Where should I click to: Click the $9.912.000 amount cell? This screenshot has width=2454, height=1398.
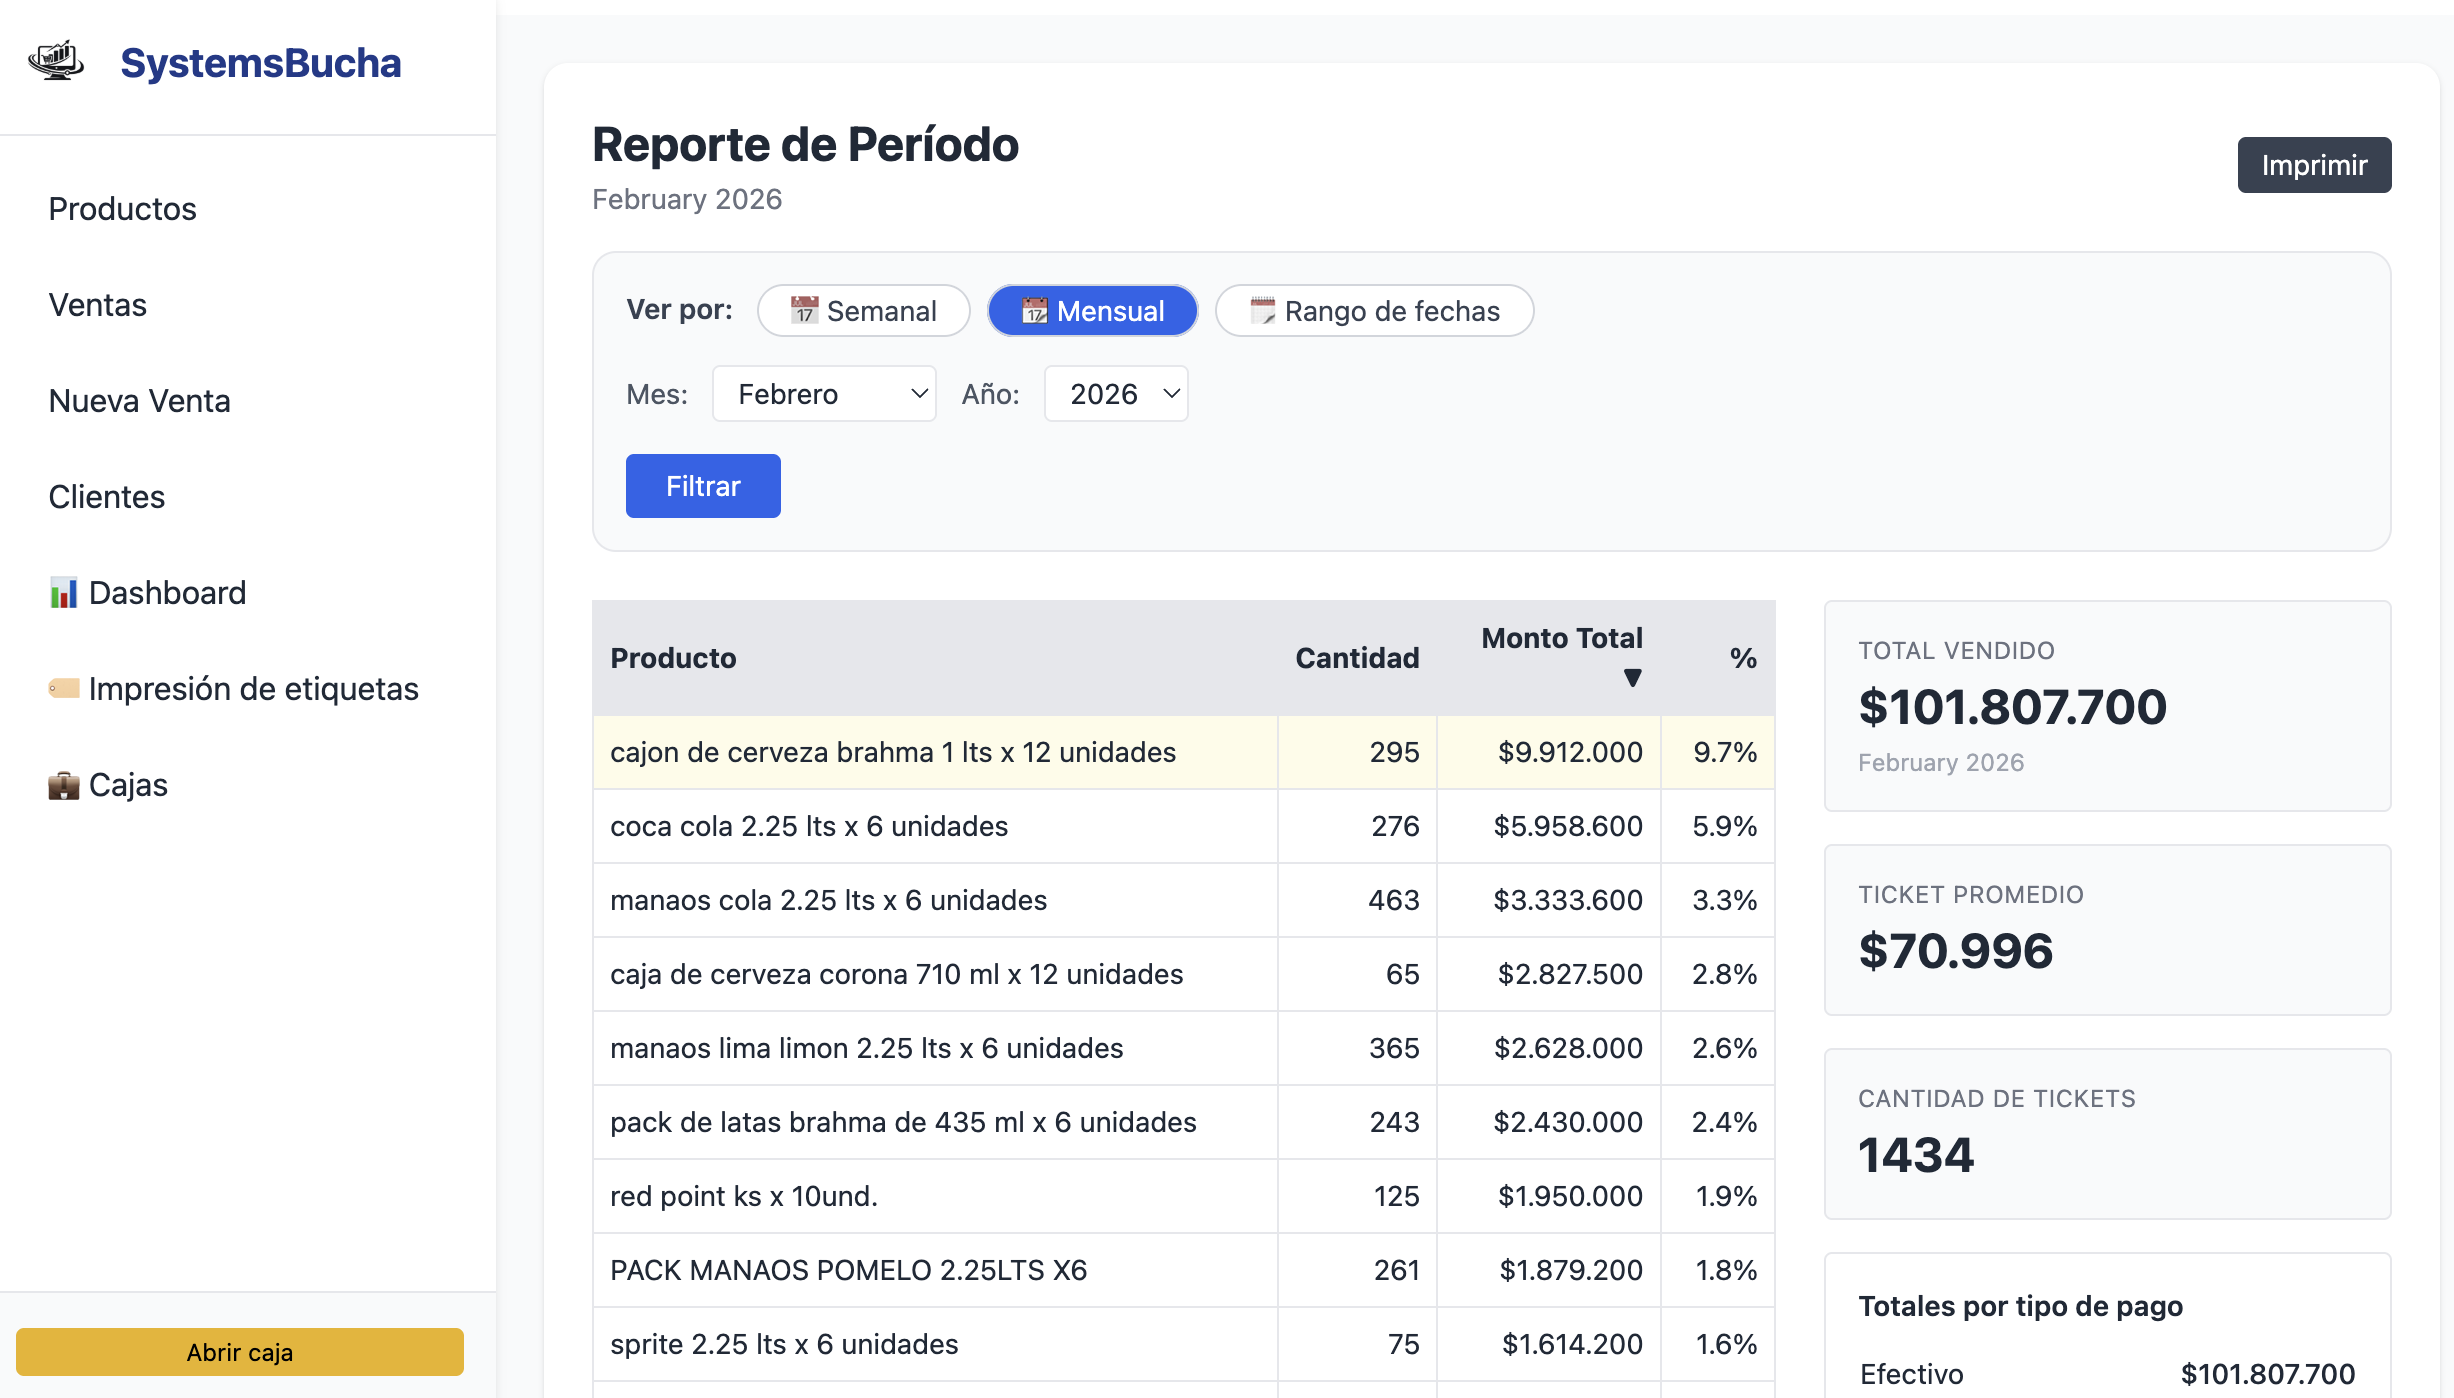[1549, 752]
